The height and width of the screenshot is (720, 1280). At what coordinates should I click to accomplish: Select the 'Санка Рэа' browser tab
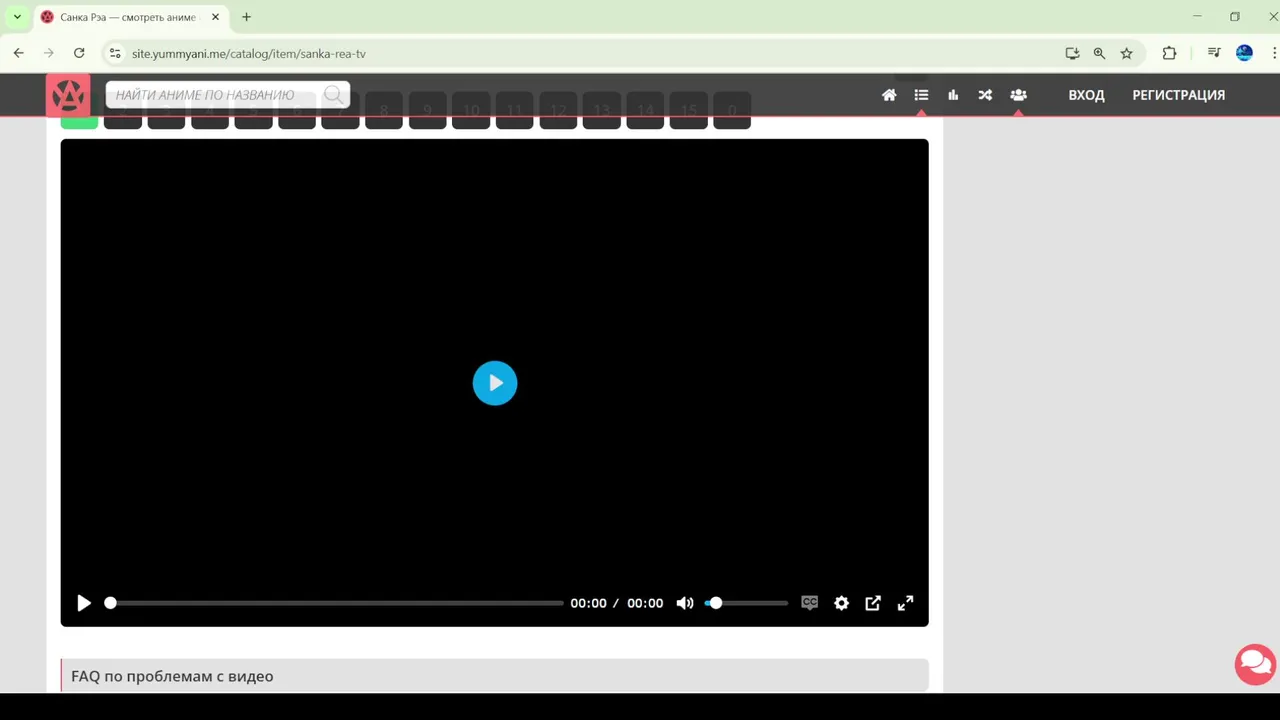pos(130,17)
